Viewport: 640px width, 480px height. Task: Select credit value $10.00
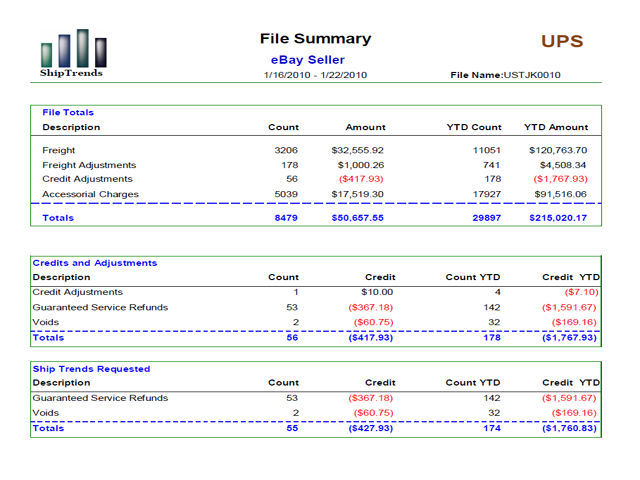tap(377, 292)
